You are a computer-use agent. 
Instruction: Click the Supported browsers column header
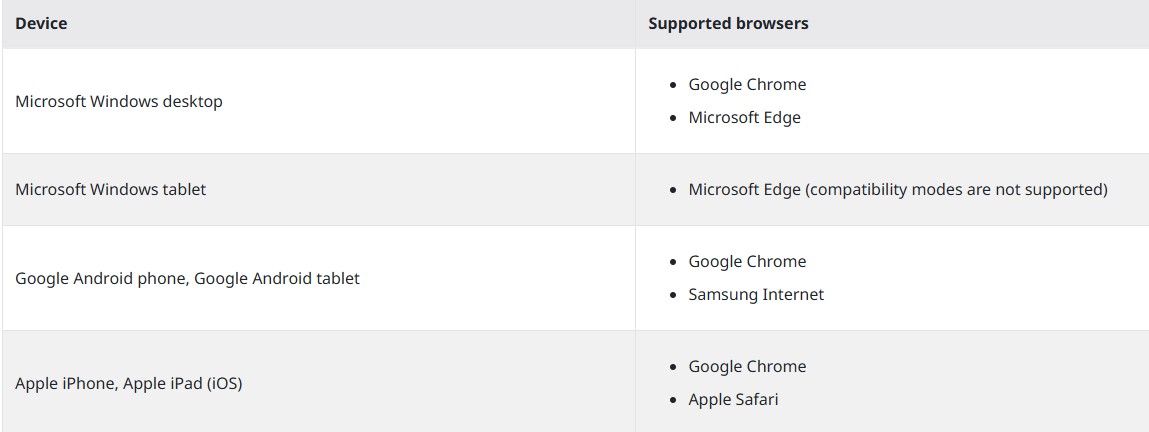coord(728,23)
